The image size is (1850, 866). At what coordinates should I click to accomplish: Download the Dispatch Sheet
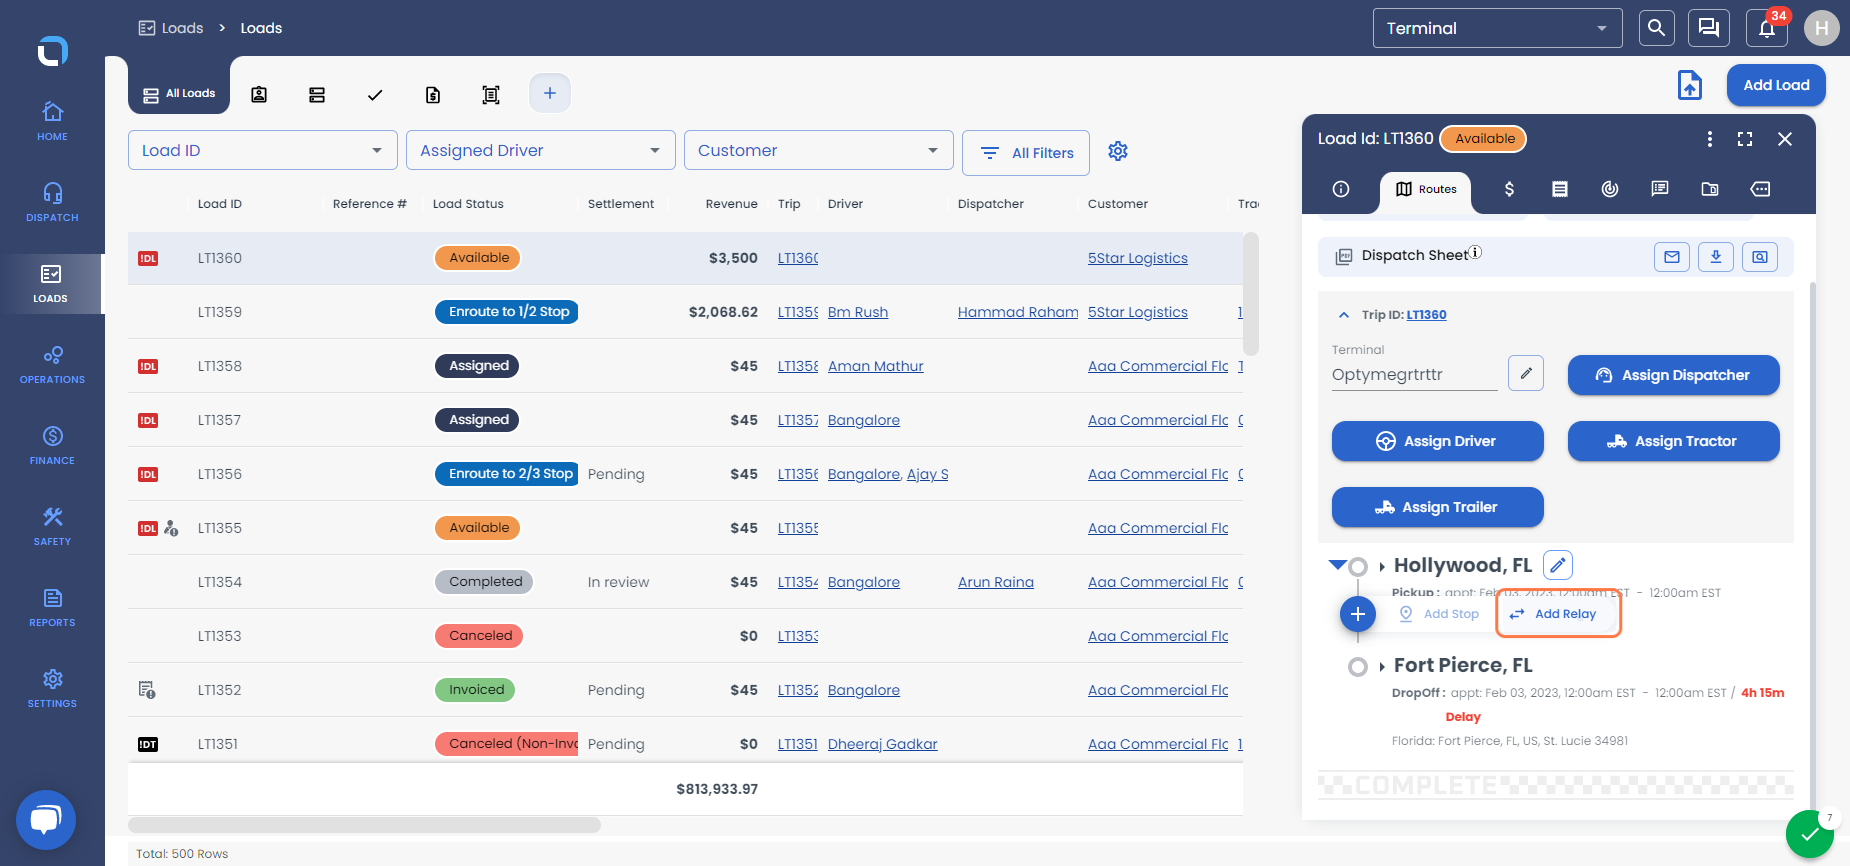point(1716,257)
